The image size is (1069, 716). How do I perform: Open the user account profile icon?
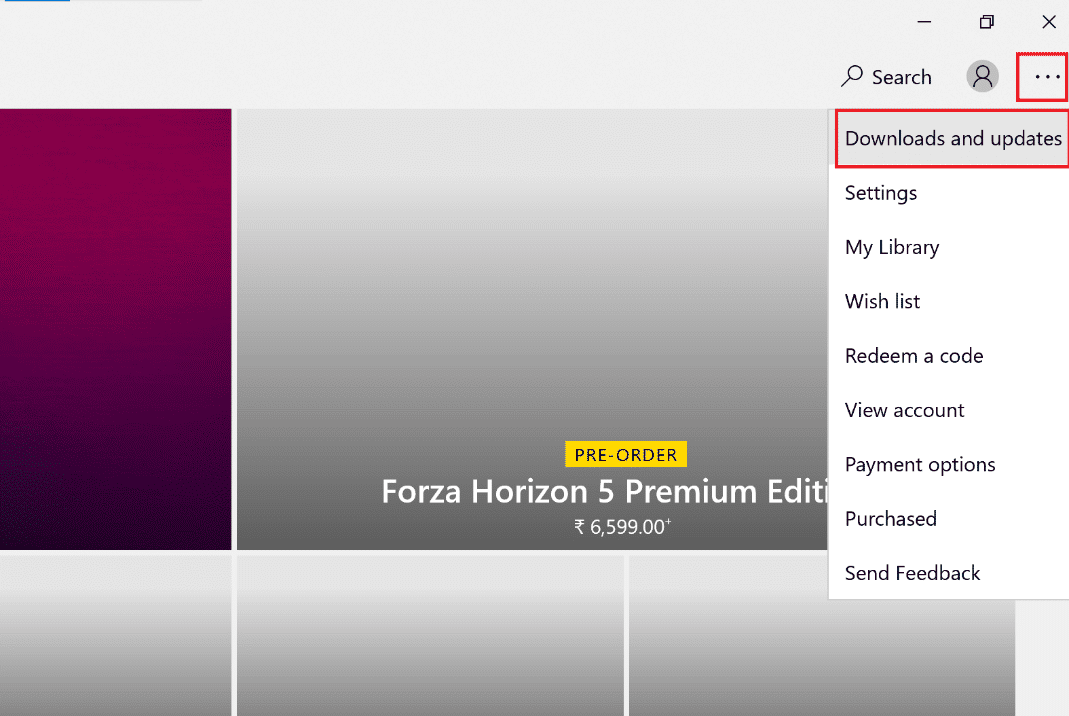coord(982,76)
